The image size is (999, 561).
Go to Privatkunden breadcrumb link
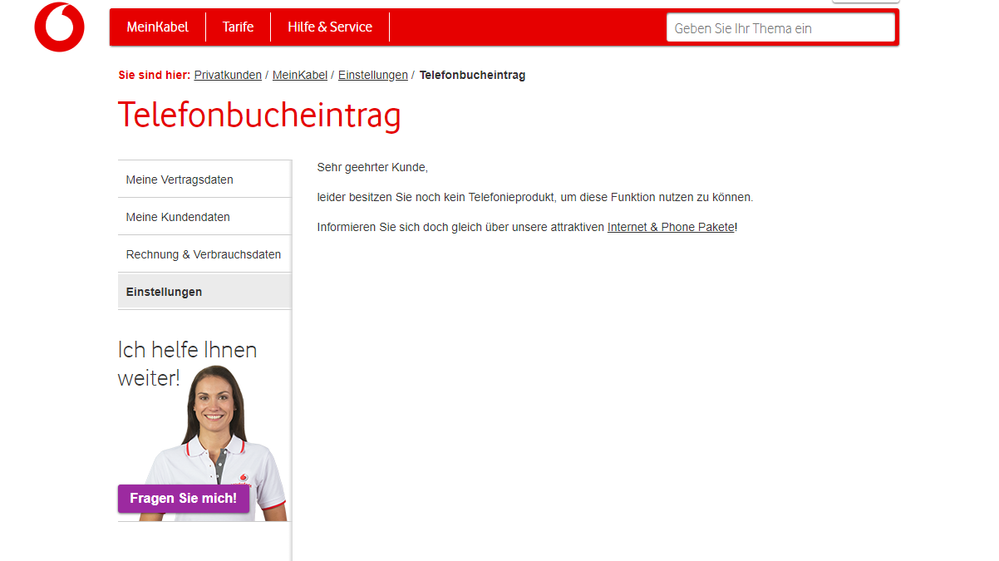(x=227, y=75)
